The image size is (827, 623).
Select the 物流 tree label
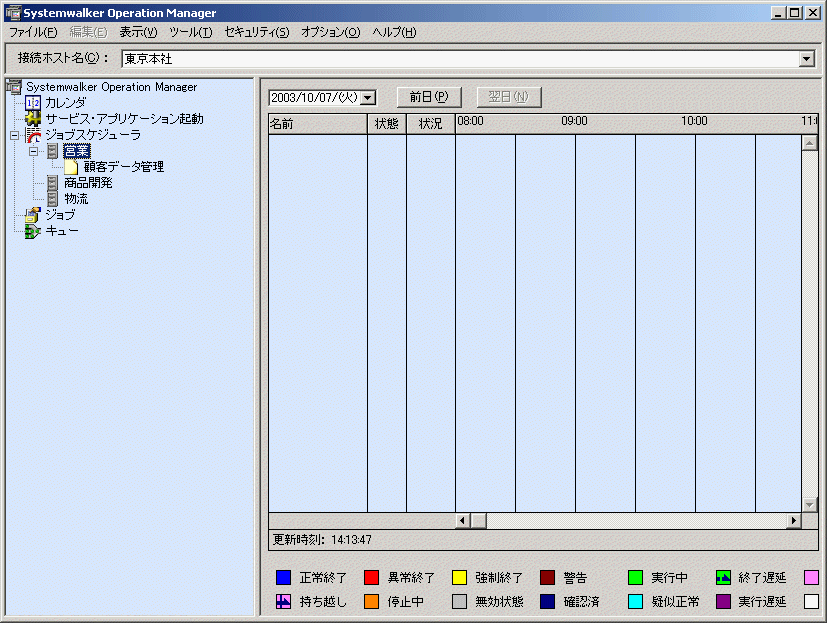tap(76, 199)
